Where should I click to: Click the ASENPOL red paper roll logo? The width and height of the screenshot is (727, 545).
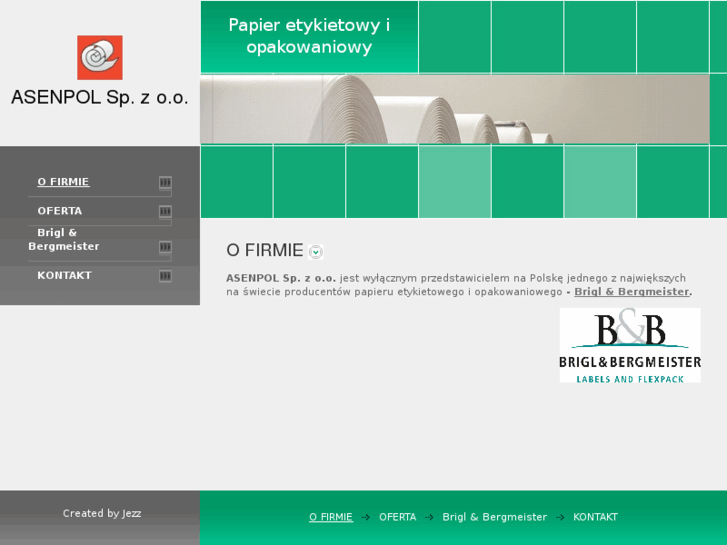pyautogui.click(x=100, y=58)
